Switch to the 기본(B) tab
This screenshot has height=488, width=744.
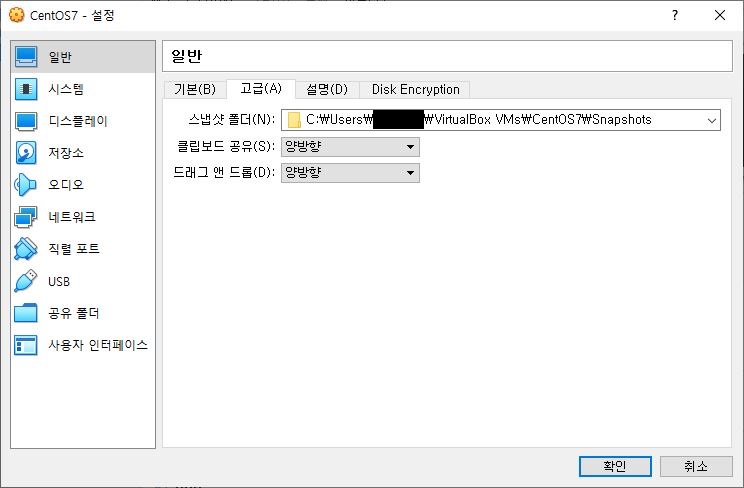coord(195,89)
